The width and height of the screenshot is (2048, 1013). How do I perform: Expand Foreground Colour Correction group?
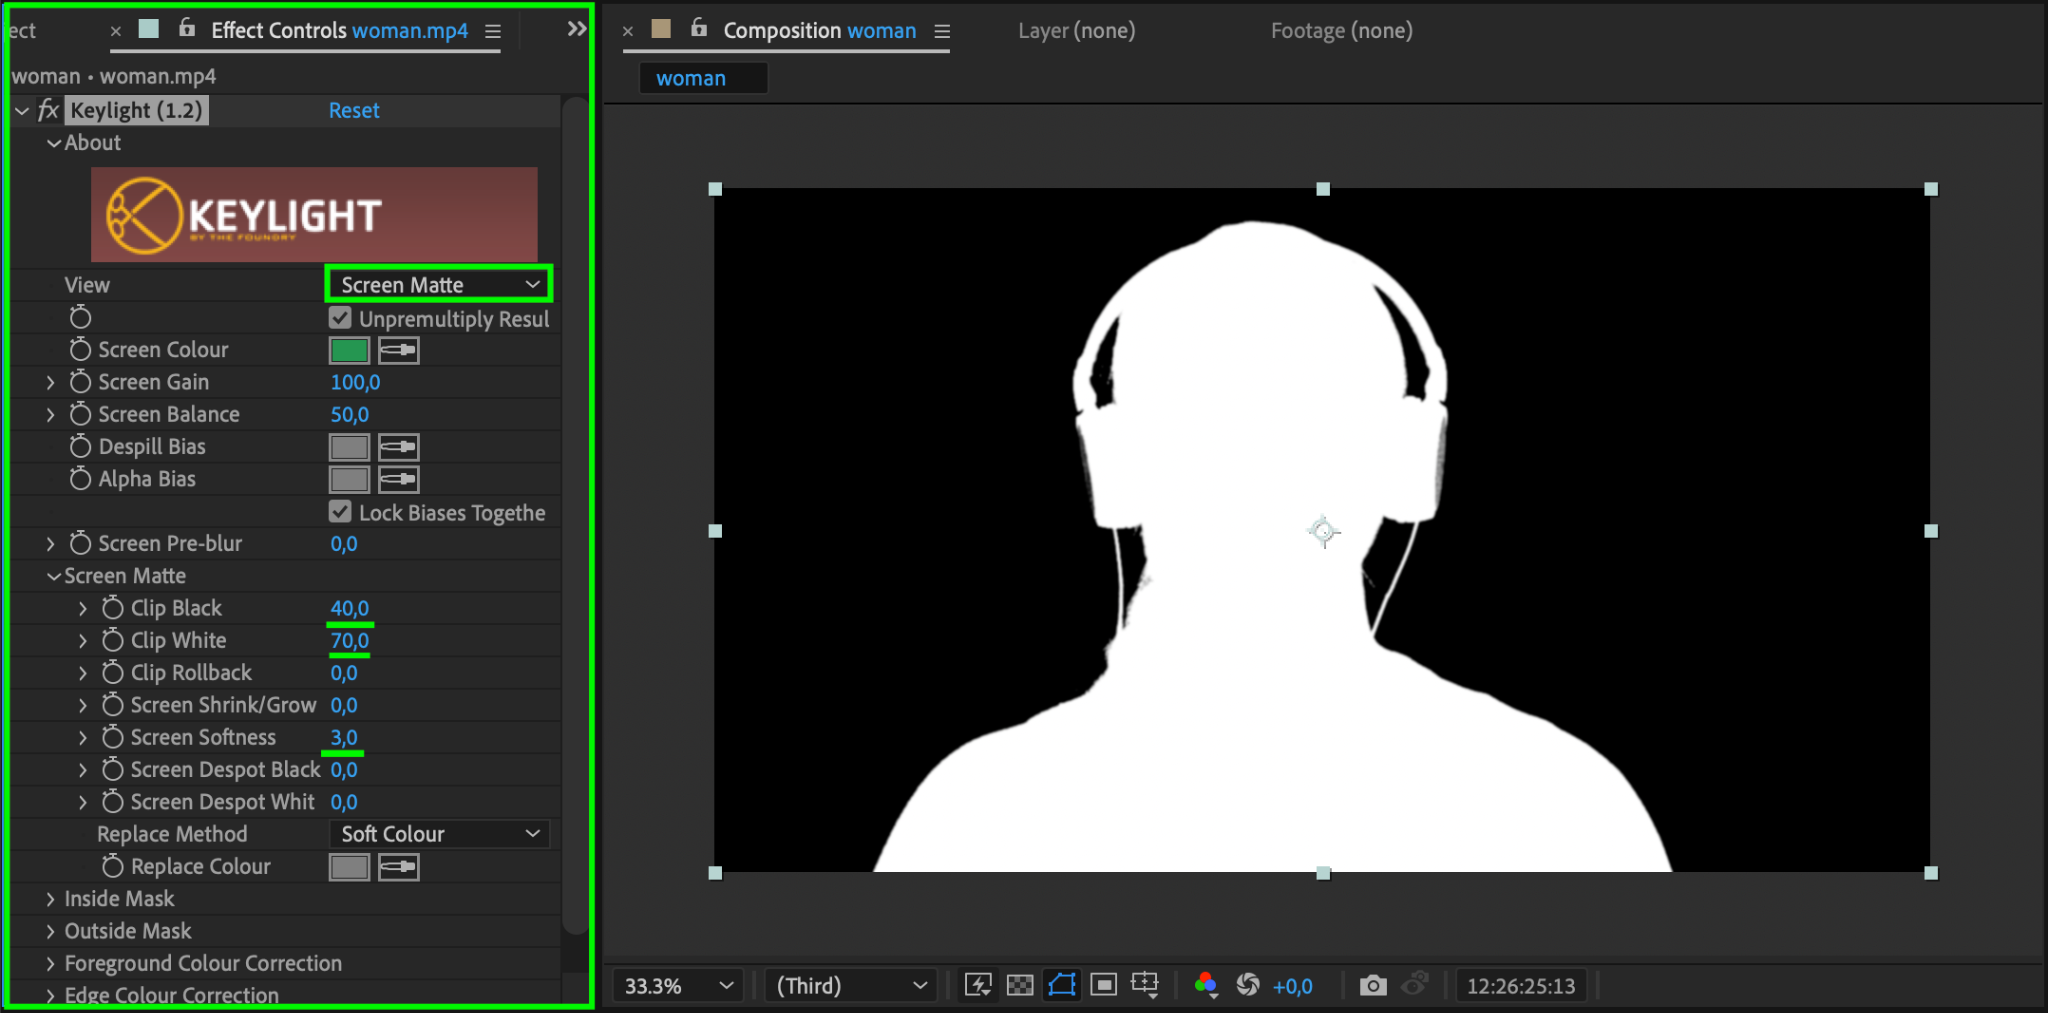tap(50, 963)
